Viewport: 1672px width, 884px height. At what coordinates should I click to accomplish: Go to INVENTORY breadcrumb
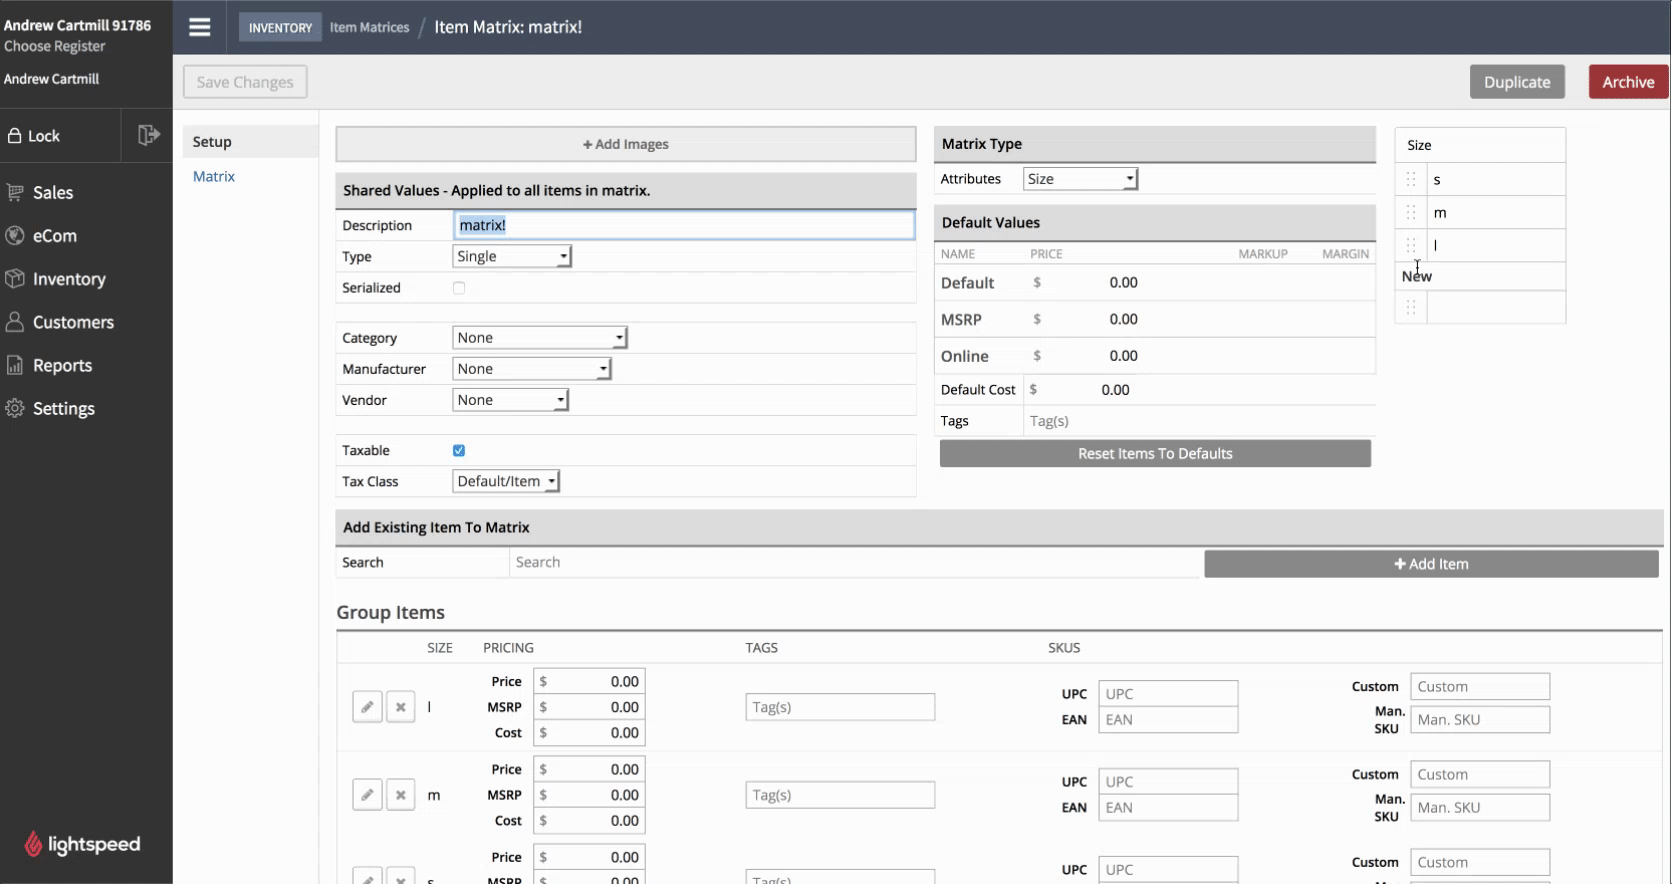(x=280, y=27)
